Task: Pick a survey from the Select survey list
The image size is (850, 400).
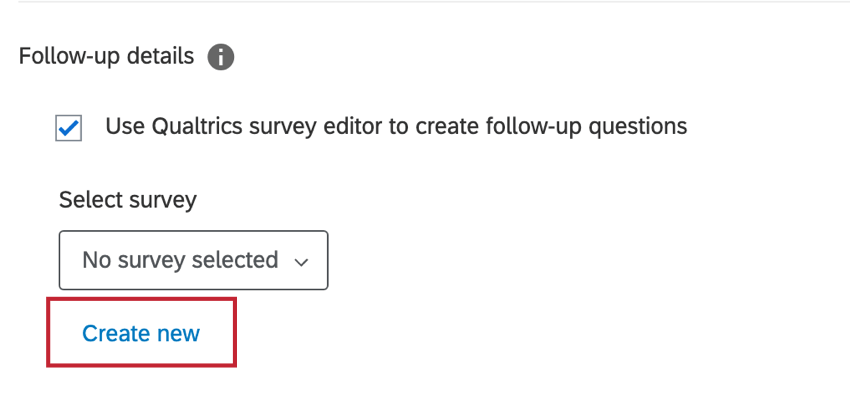Action: (x=193, y=261)
